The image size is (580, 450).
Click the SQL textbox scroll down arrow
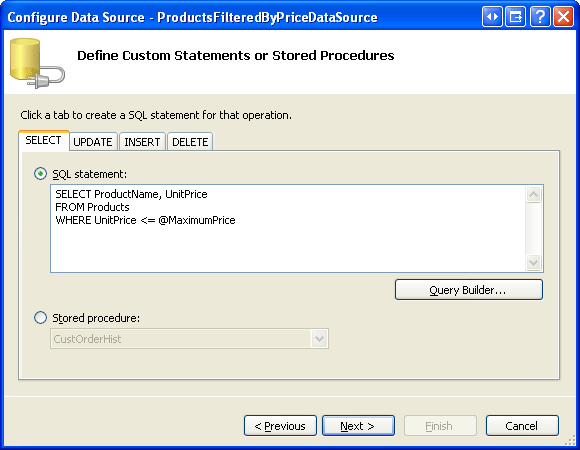tap(533, 263)
